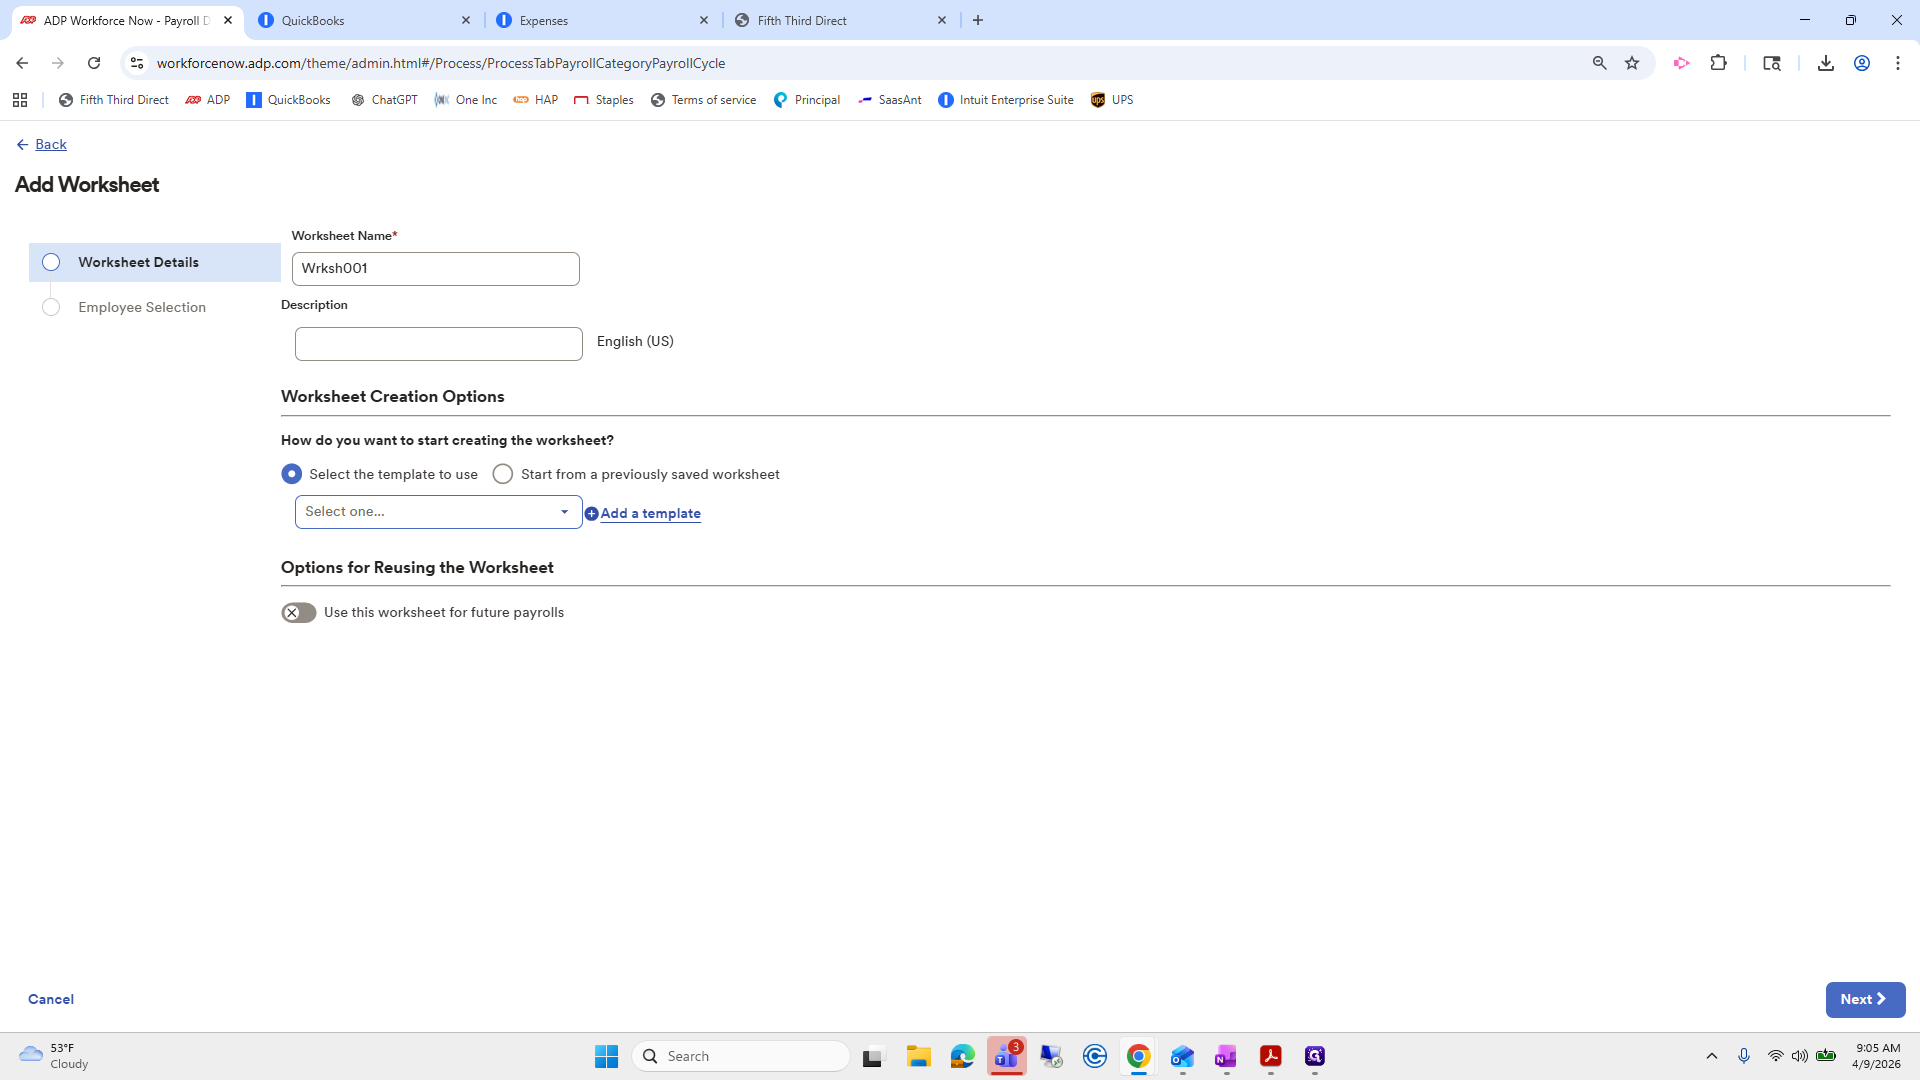Screen dimensions: 1920x1080
Task: Open the Select one template dropdown
Action: coord(439,512)
